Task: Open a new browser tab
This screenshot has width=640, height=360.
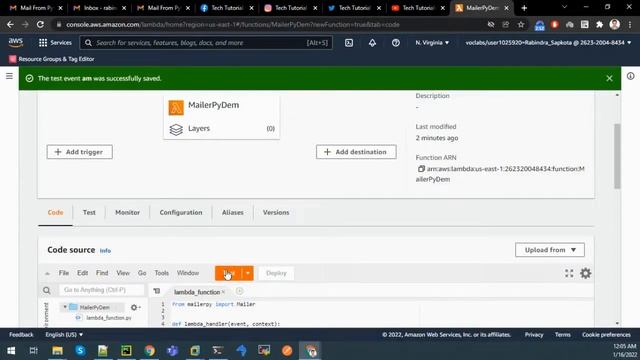Action: (524, 8)
